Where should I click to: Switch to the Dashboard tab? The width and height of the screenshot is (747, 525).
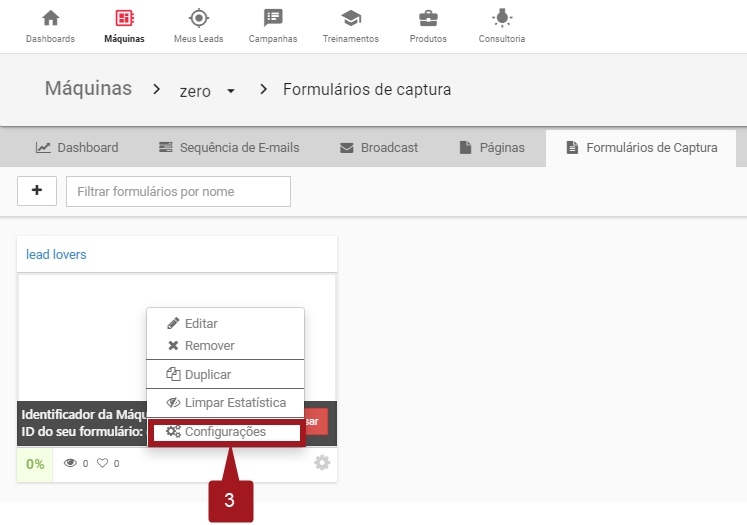point(77,148)
